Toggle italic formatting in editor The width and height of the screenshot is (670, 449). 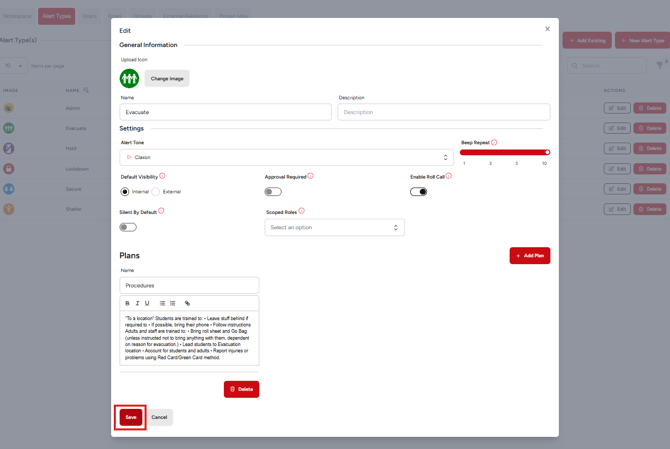tap(137, 303)
